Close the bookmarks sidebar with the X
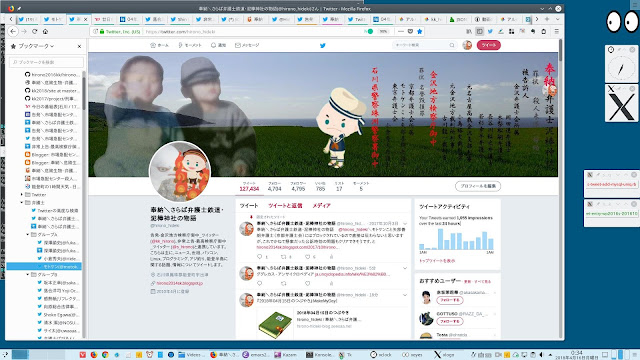 point(79,47)
